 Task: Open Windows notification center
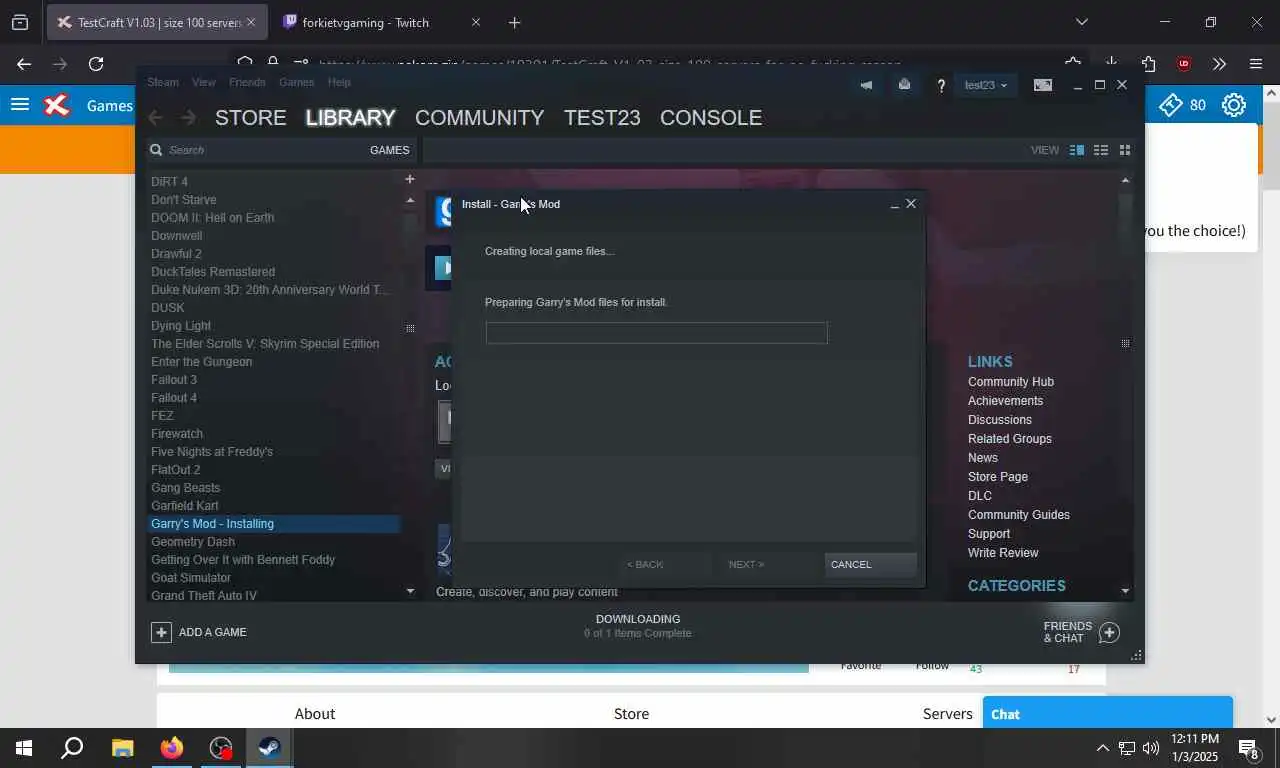(1249, 748)
